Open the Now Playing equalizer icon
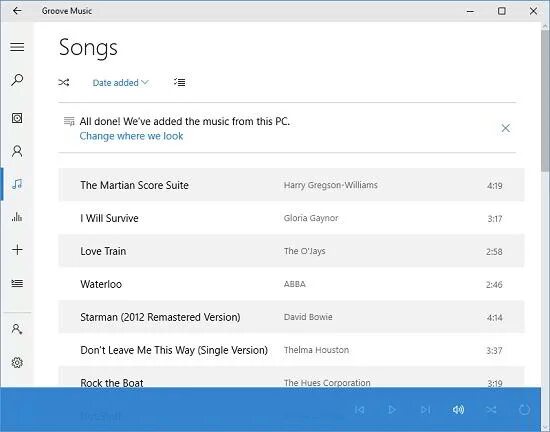Image resolution: width=550 pixels, height=432 pixels. pyautogui.click(x=17, y=216)
